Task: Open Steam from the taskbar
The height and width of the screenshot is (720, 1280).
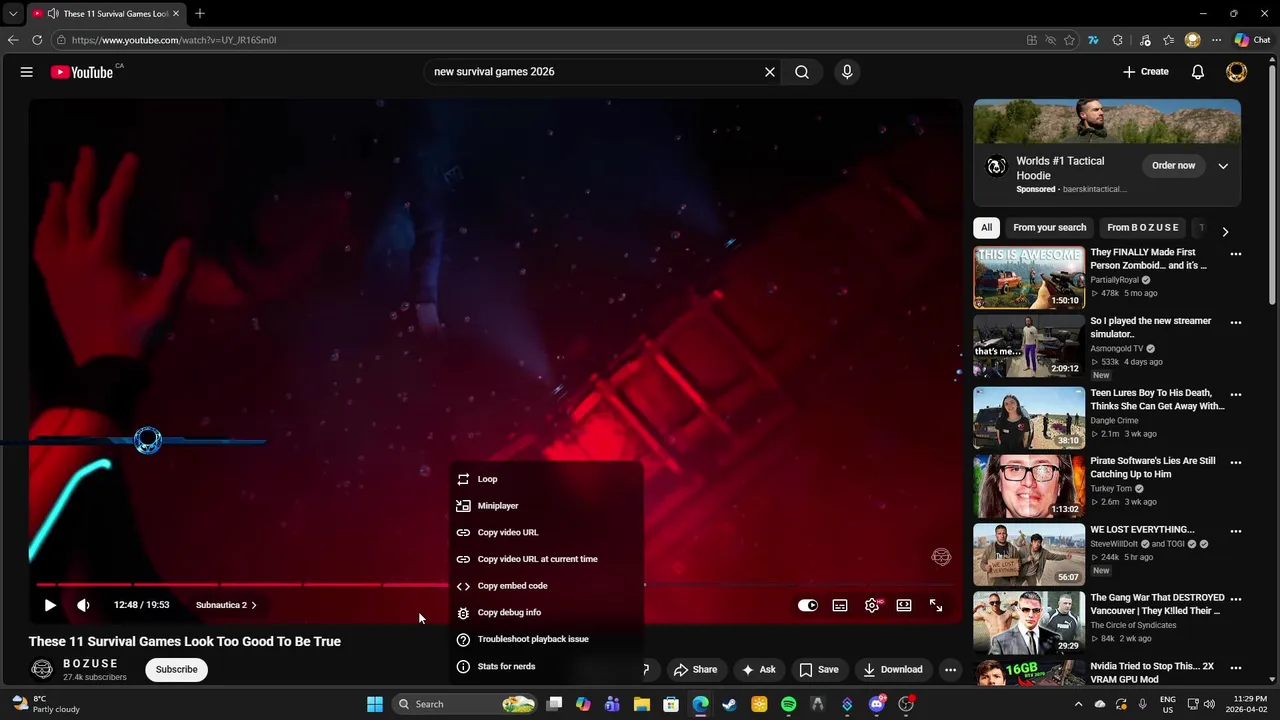Action: (729, 704)
